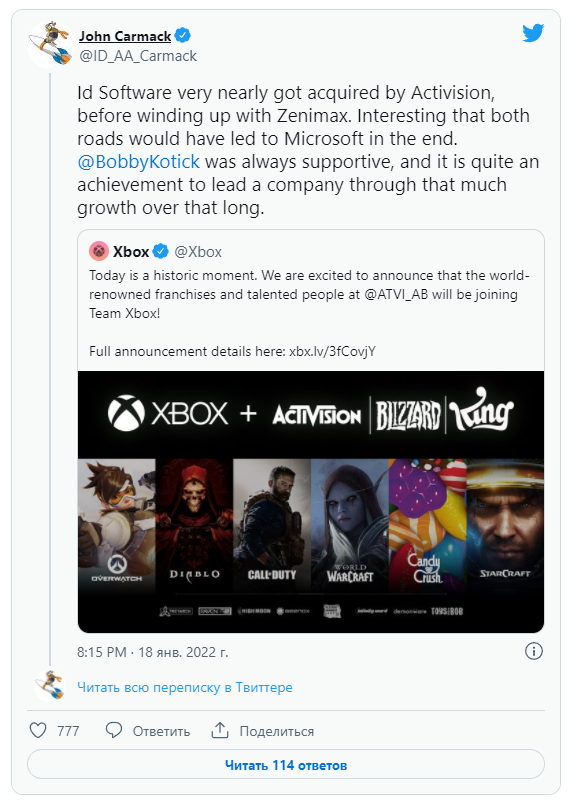Click the verified badge next to John Carmack
Viewport: 569px width, 802px height.
coord(183,36)
